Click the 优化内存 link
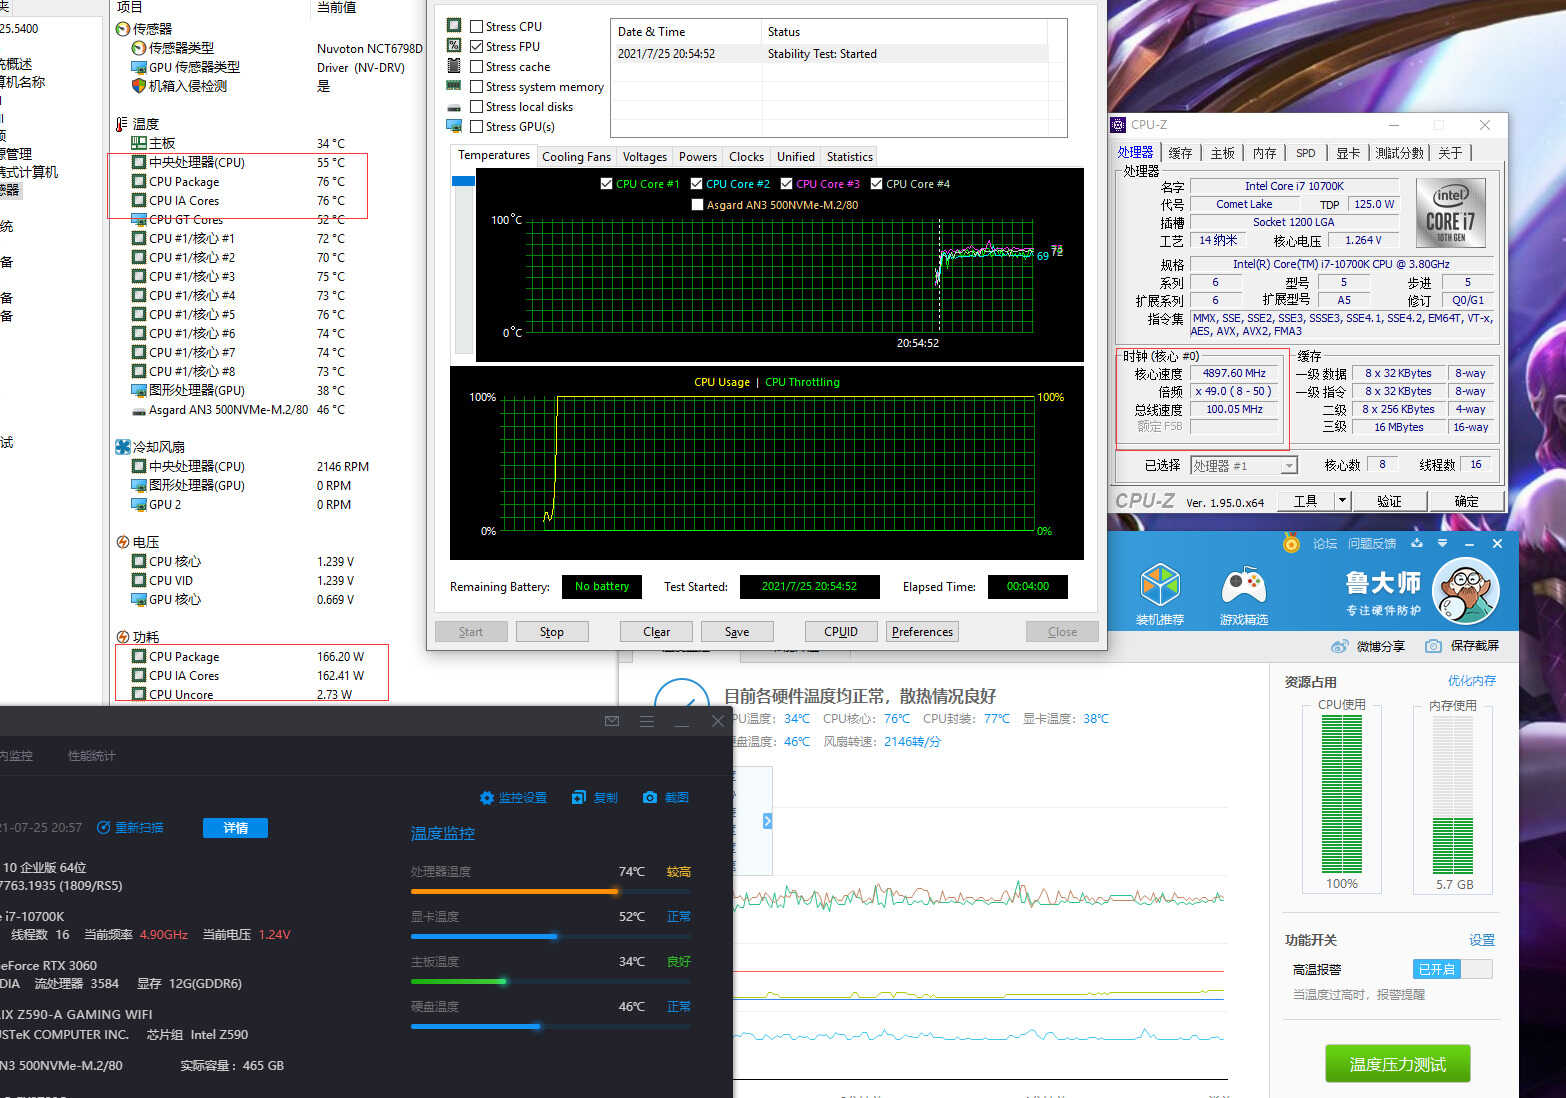1566x1098 pixels. [x=1472, y=681]
